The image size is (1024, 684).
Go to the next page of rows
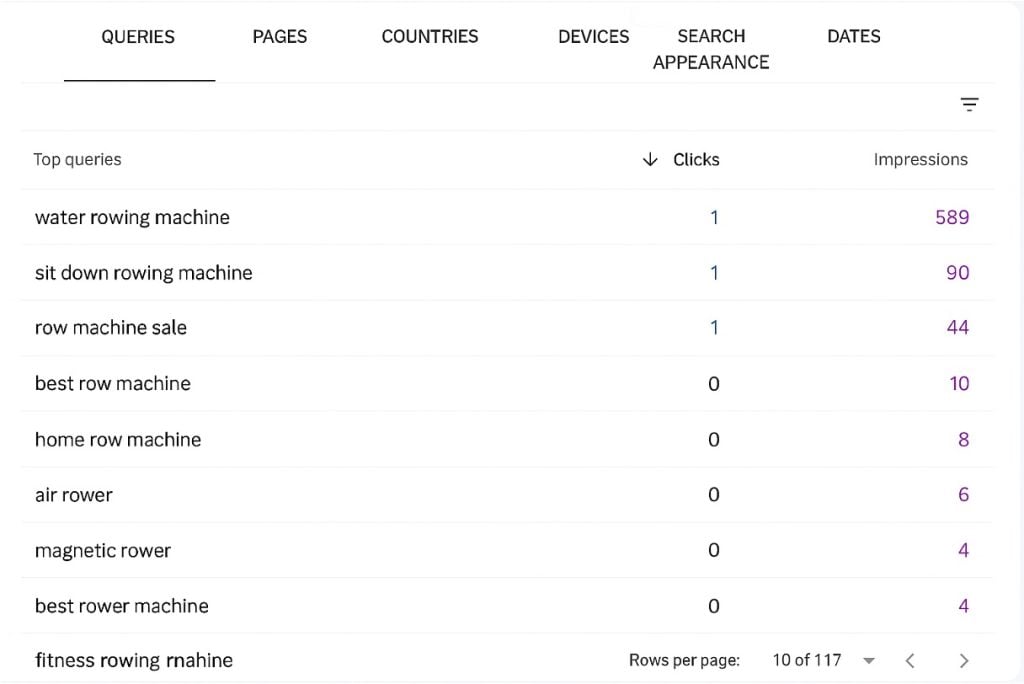pyautogui.click(x=964, y=660)
